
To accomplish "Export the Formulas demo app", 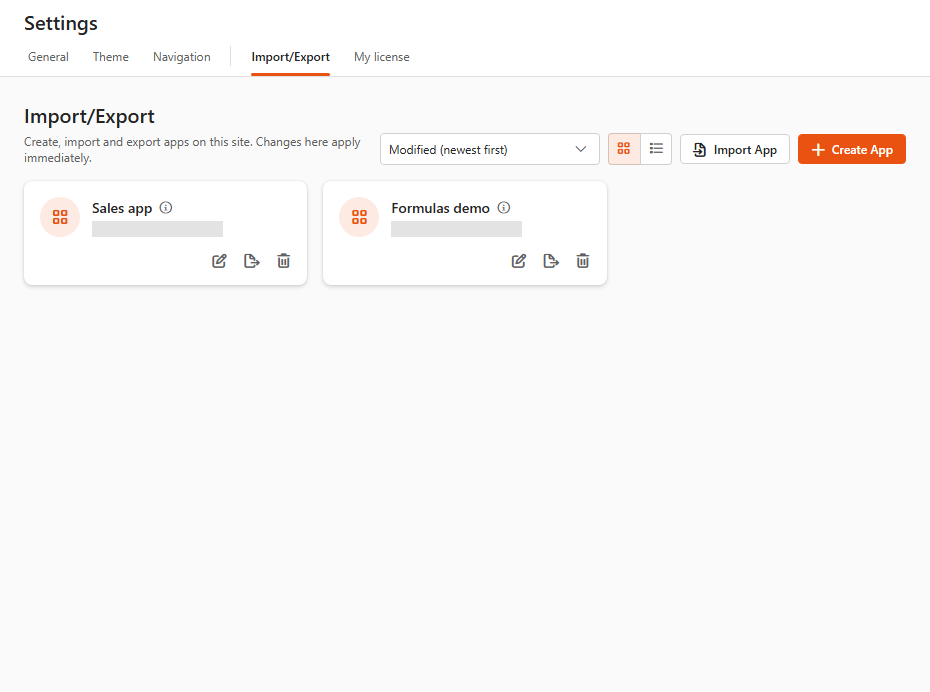I will click(x=551, y=261).
